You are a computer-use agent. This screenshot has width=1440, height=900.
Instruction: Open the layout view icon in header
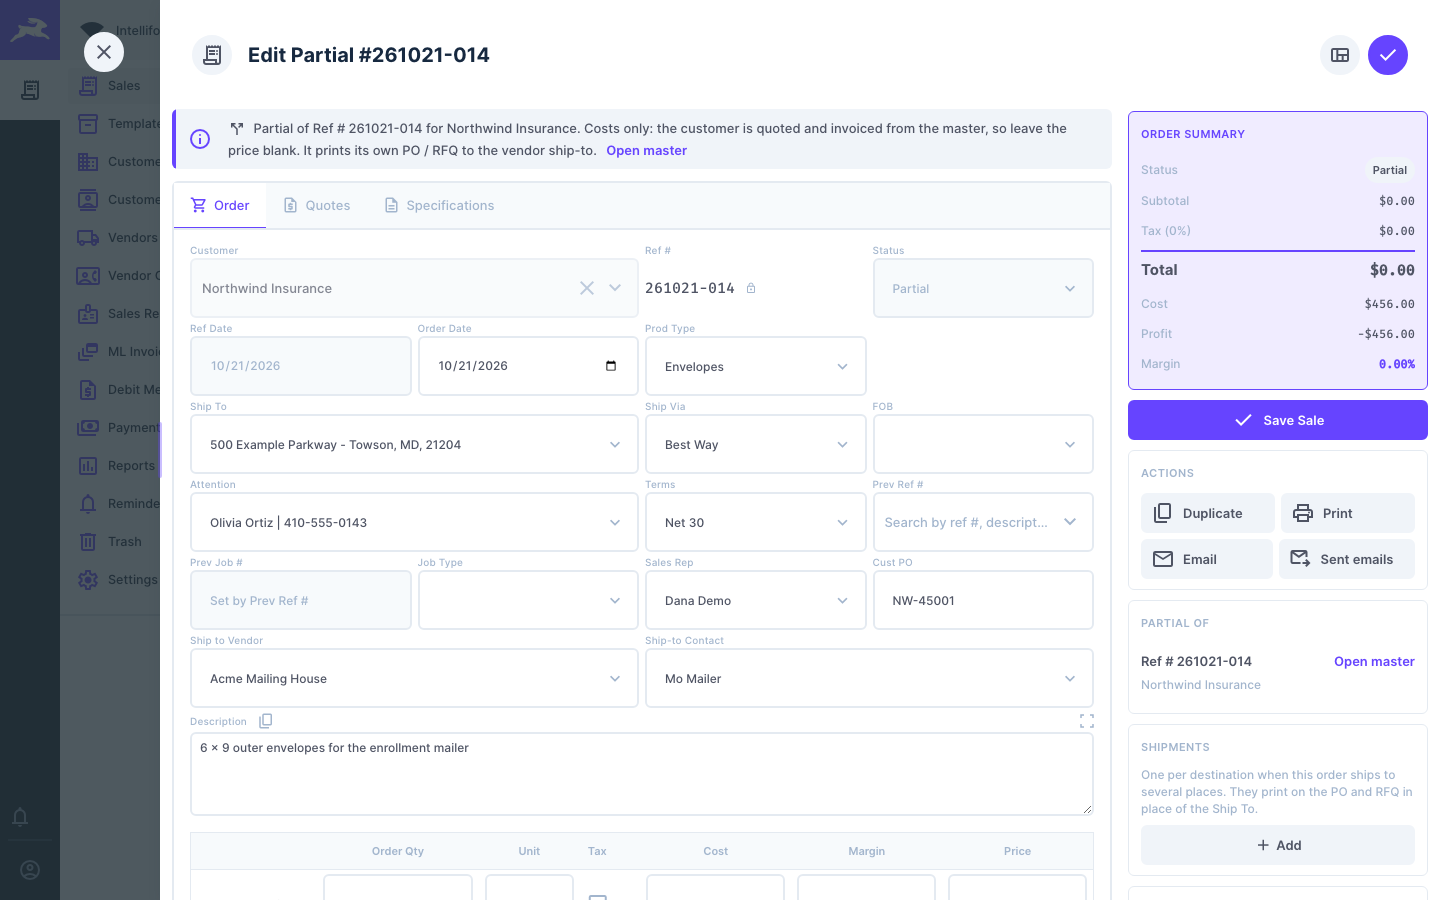click(1340, 55)
